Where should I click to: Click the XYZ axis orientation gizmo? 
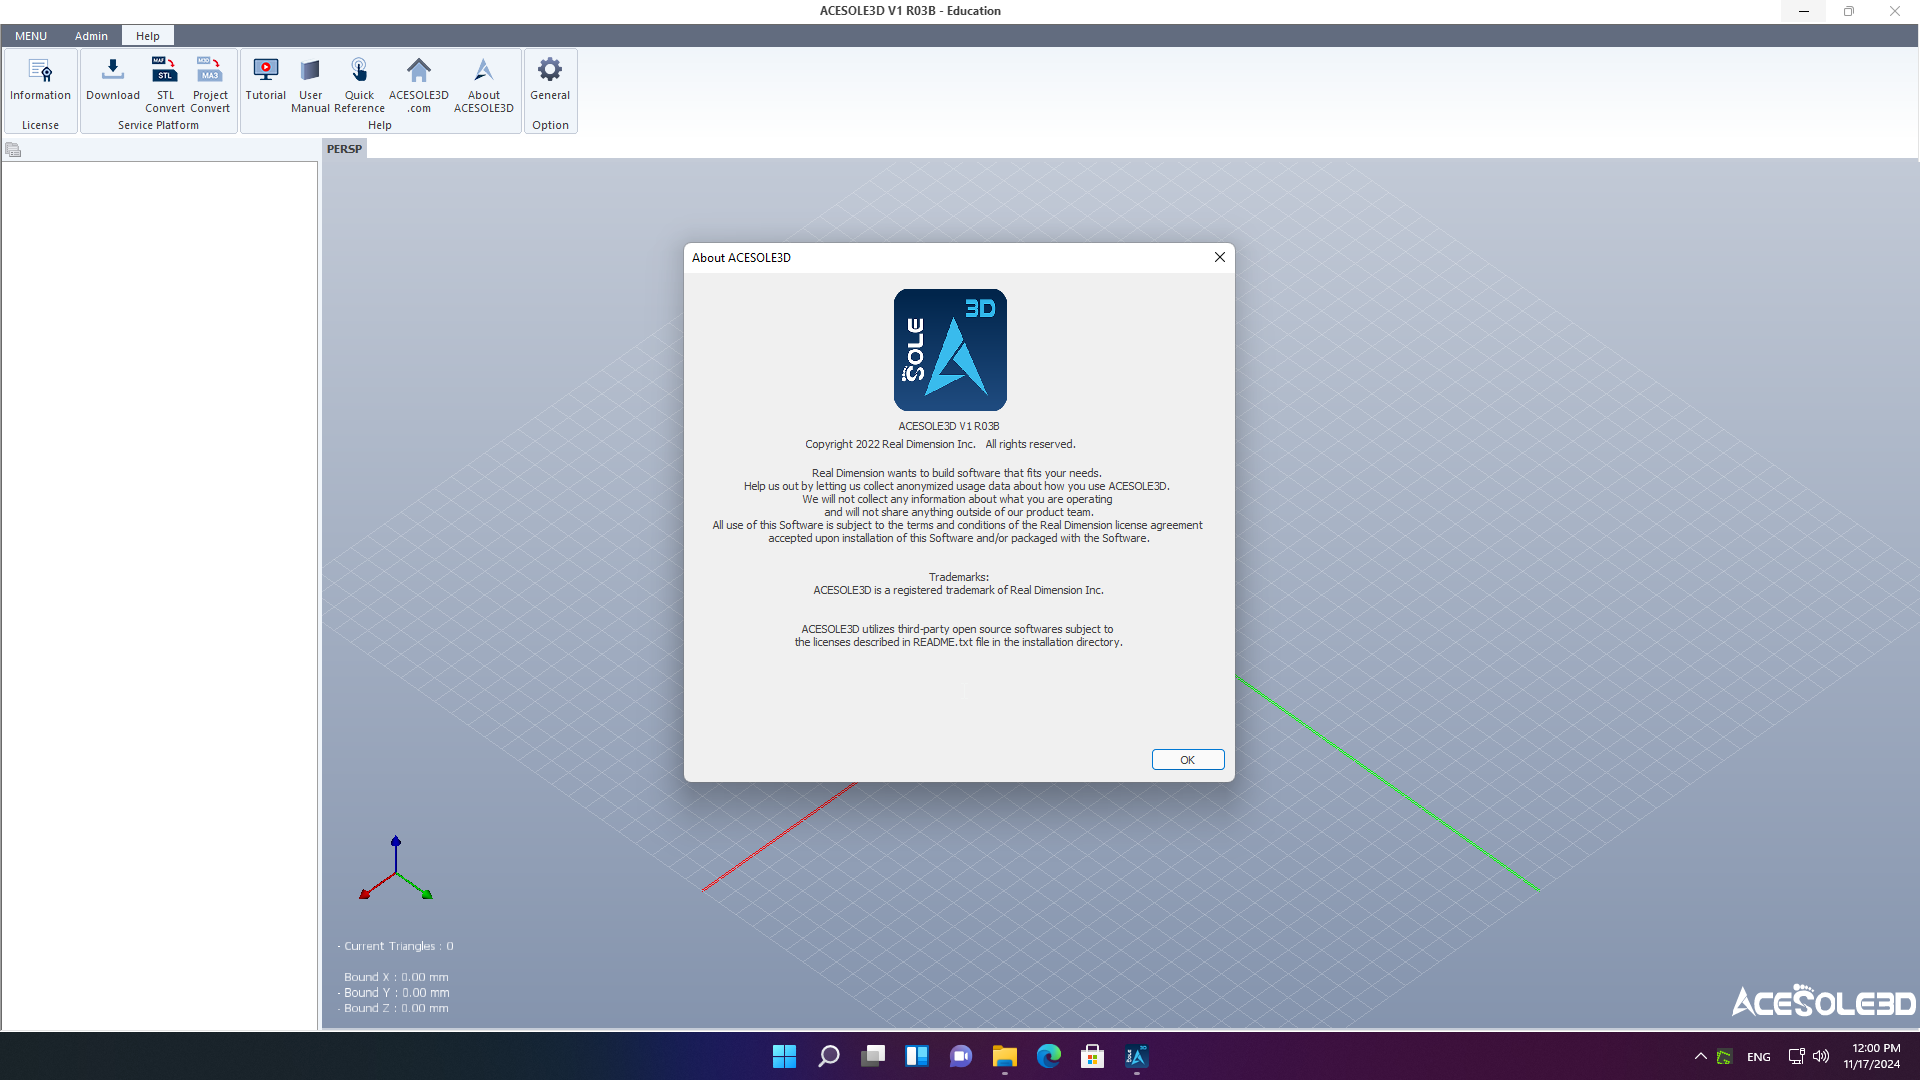click(x=396, y=869)
